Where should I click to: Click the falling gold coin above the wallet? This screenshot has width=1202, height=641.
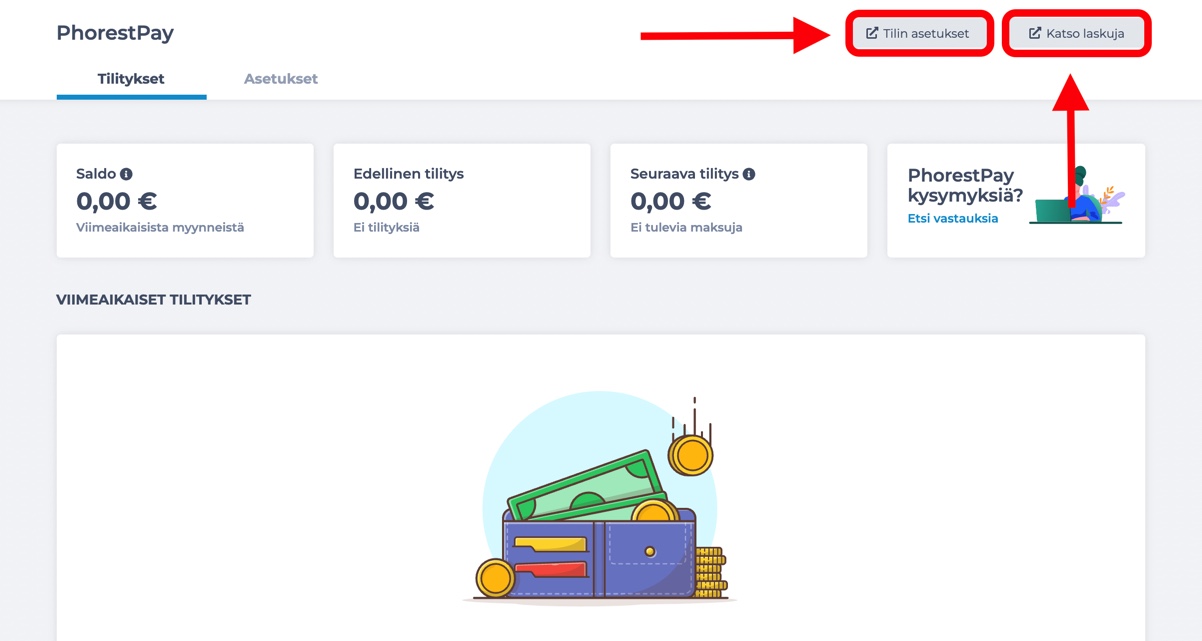click(690, 454)
